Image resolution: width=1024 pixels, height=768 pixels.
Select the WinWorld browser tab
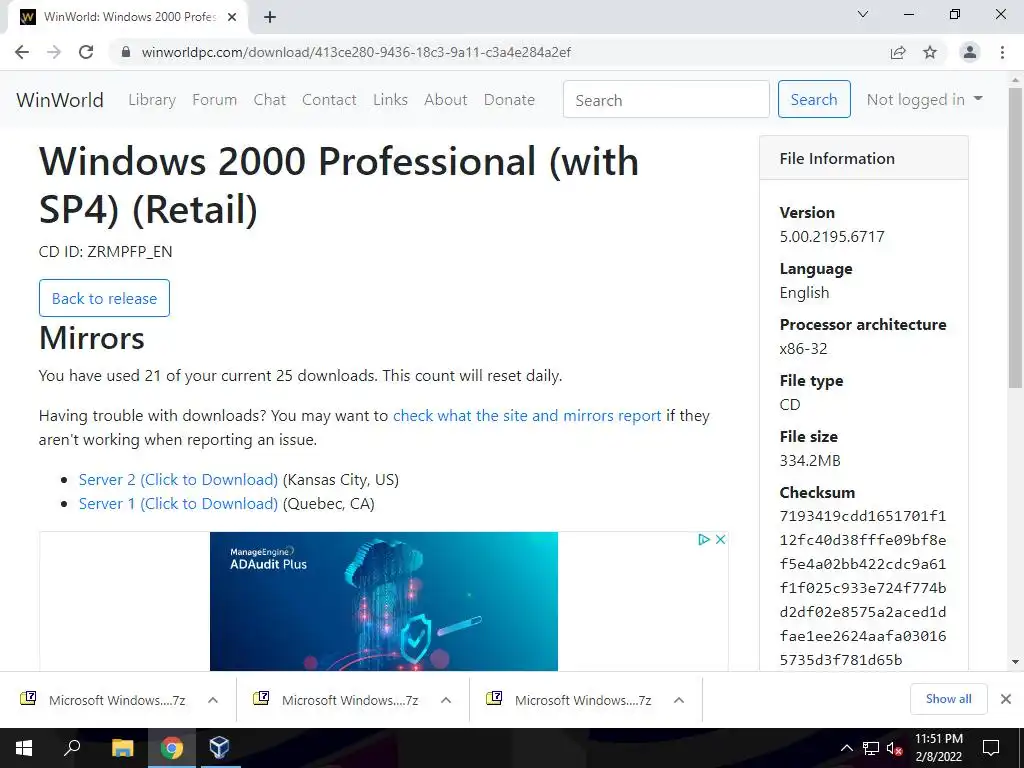(127, 18)
